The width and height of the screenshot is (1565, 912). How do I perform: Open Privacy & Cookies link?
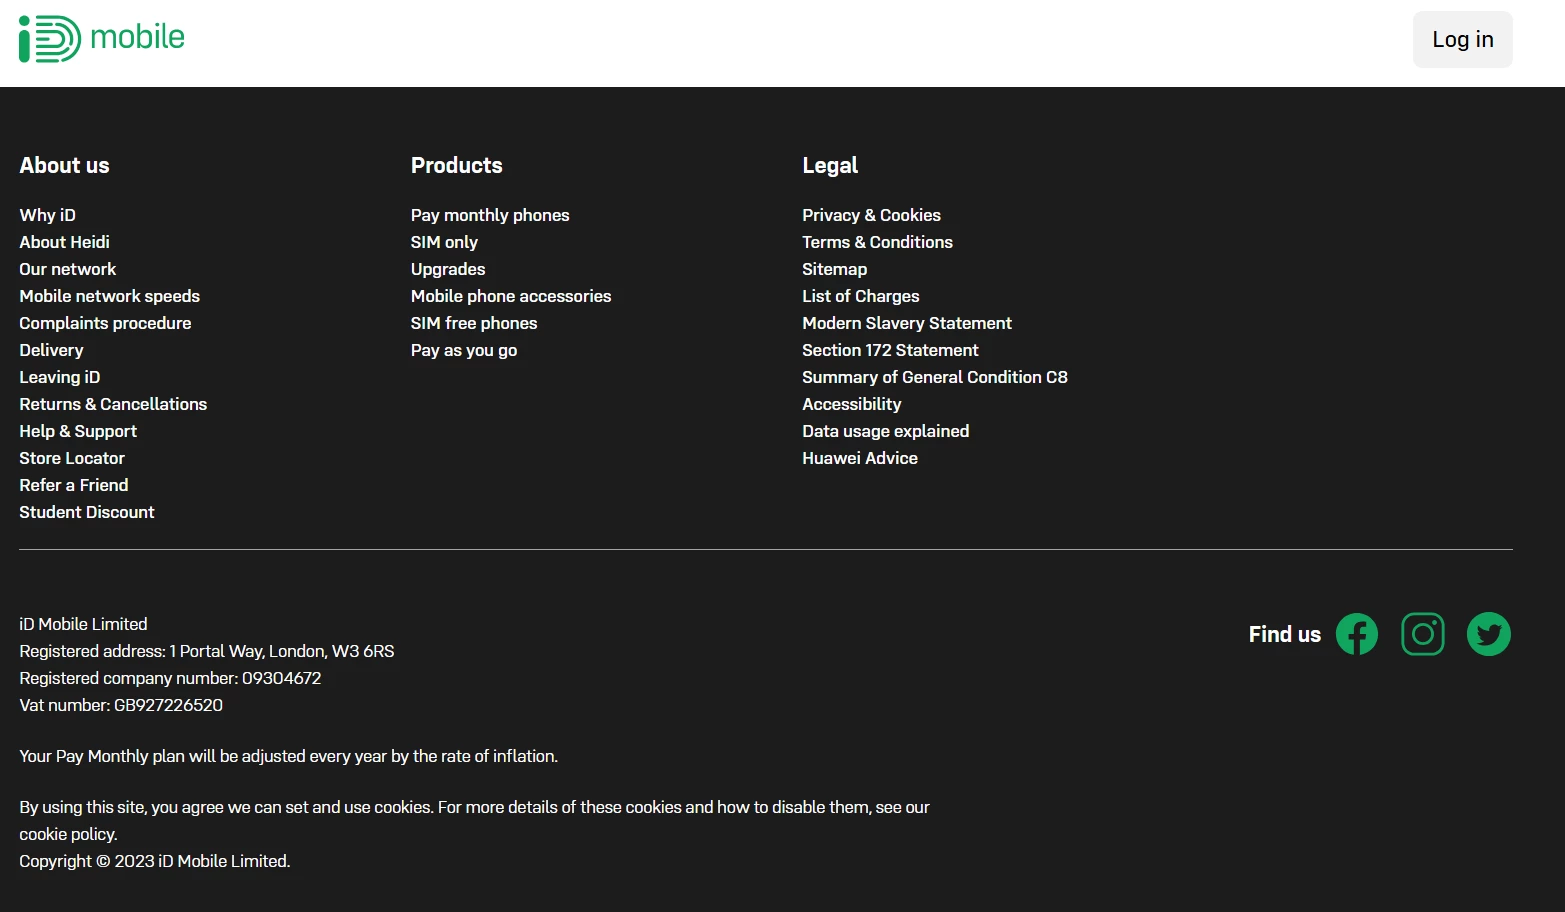click(872, 215)
